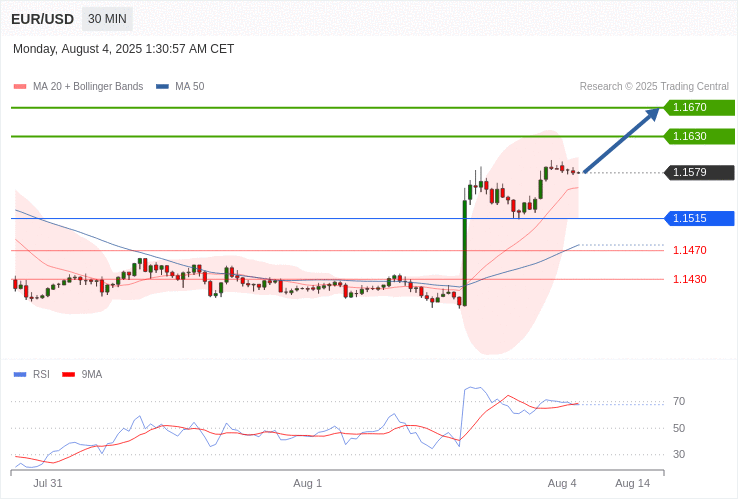Click the blue MA 50 legend swatch
738x500 pixels.
coord(162,87)
